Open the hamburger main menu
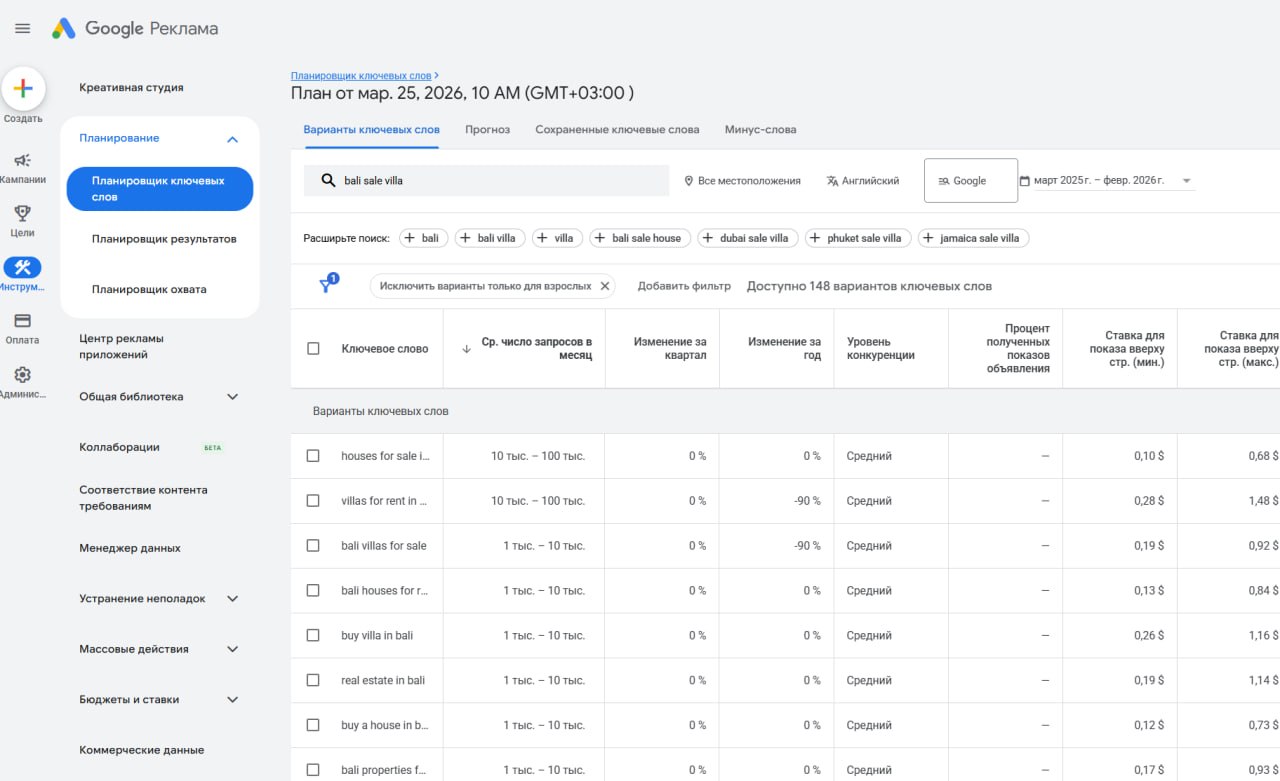Screen dimensions: 1280x781 (22, 28)
